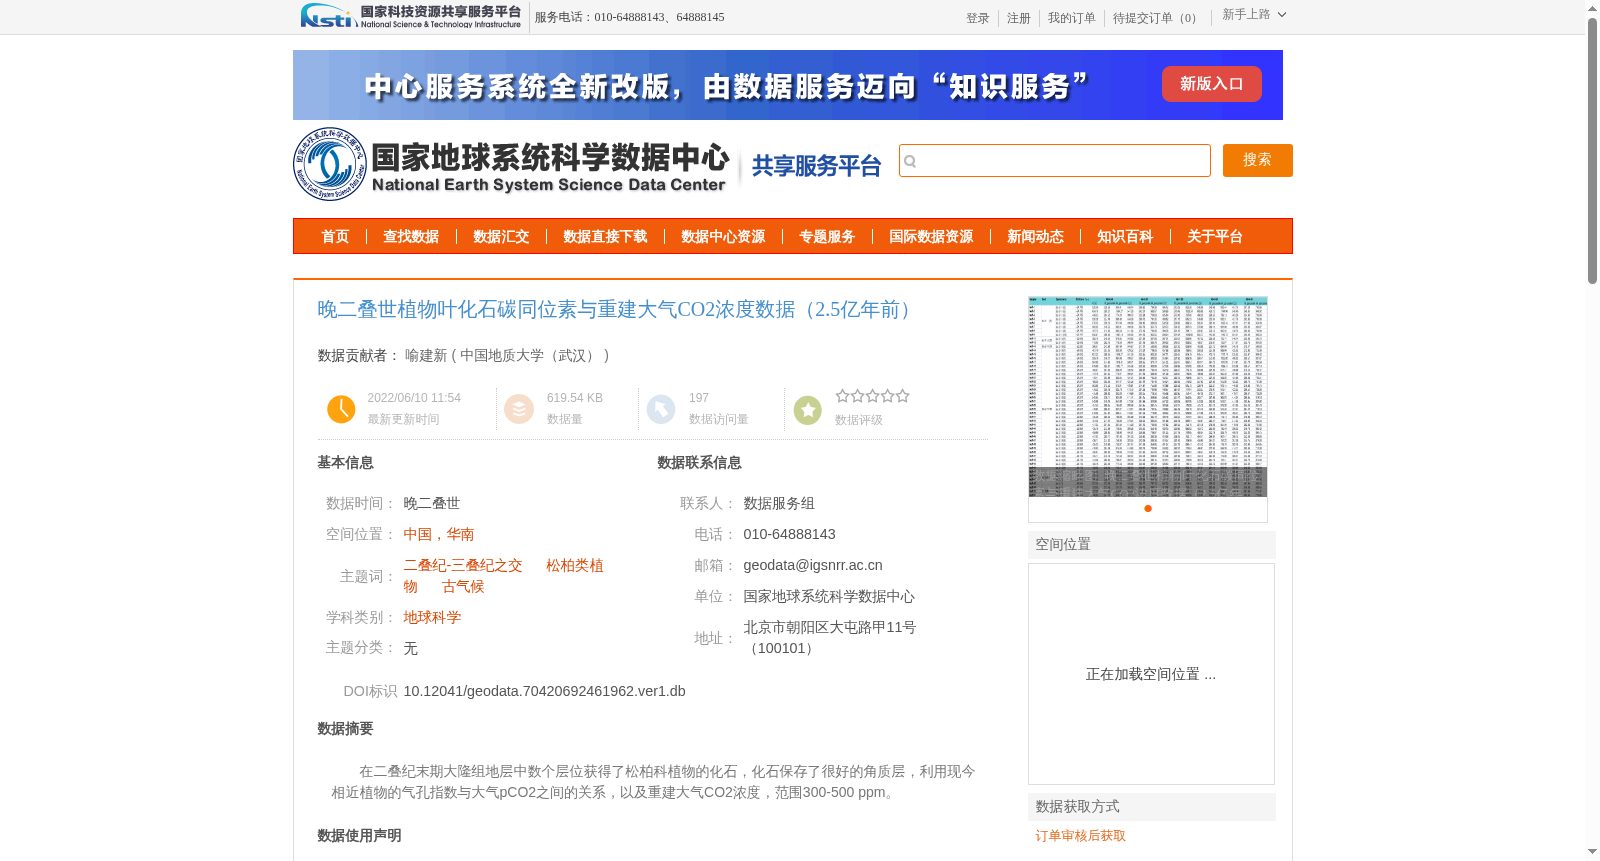Click the 共享服务平台 text

(x=816, y=166)
